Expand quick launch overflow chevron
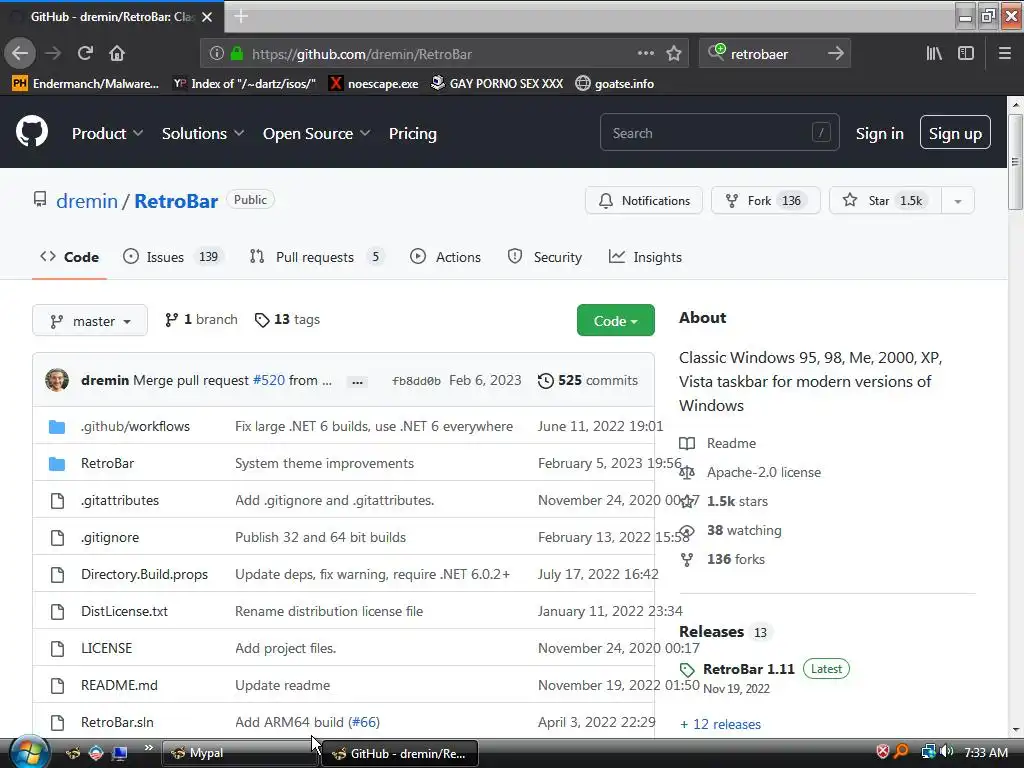The image size is (1024, 768). pos(149,748)
